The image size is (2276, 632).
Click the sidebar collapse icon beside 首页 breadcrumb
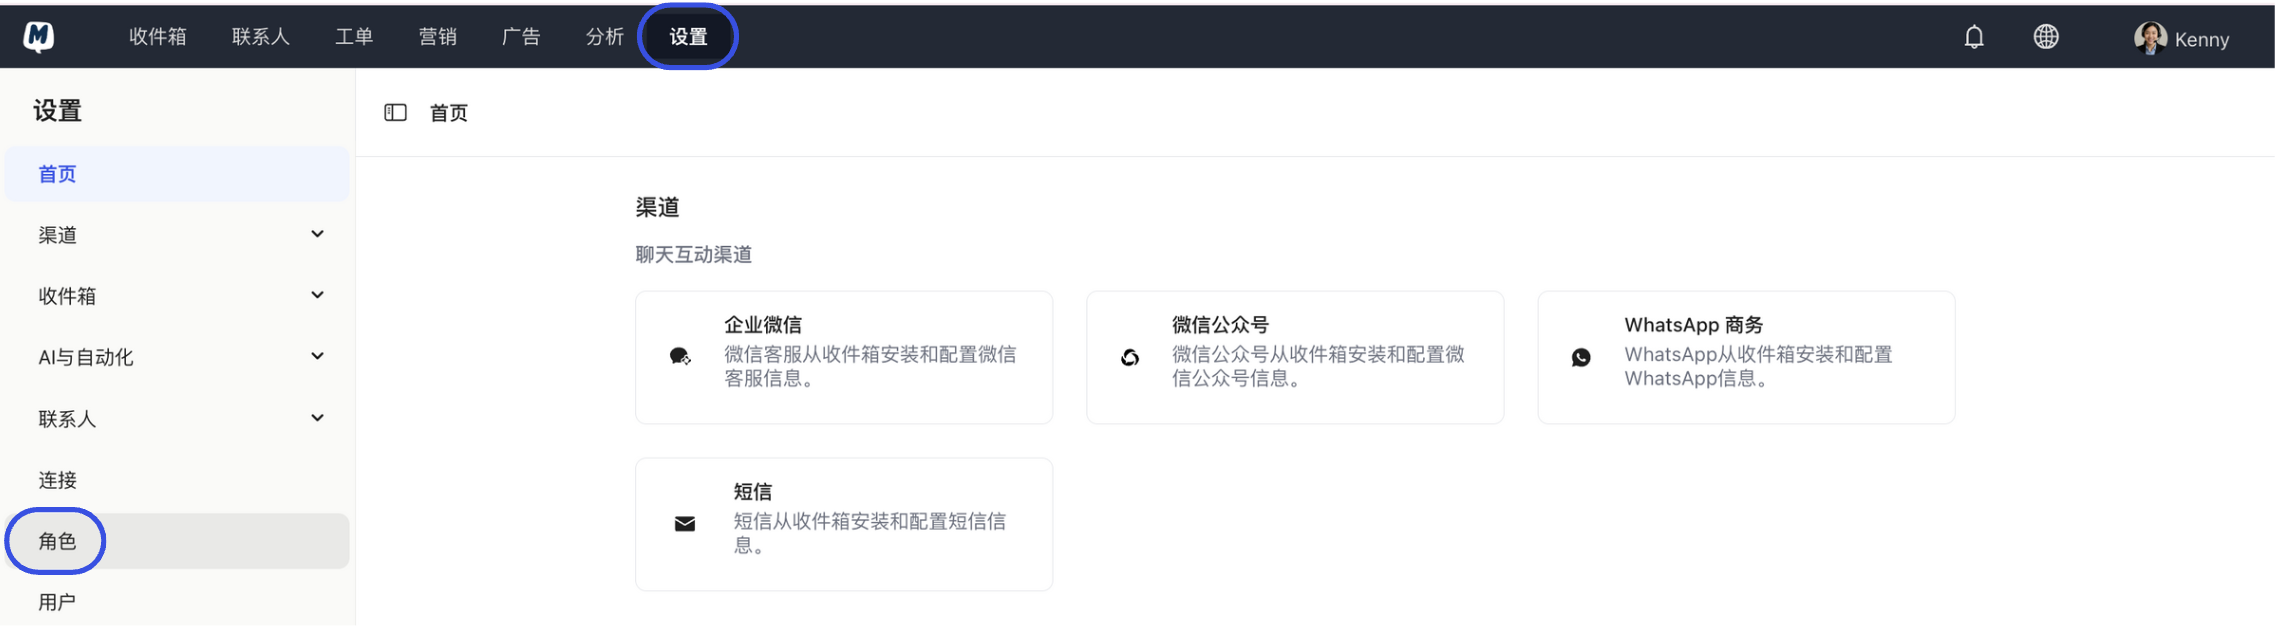(x=396, y=112)
